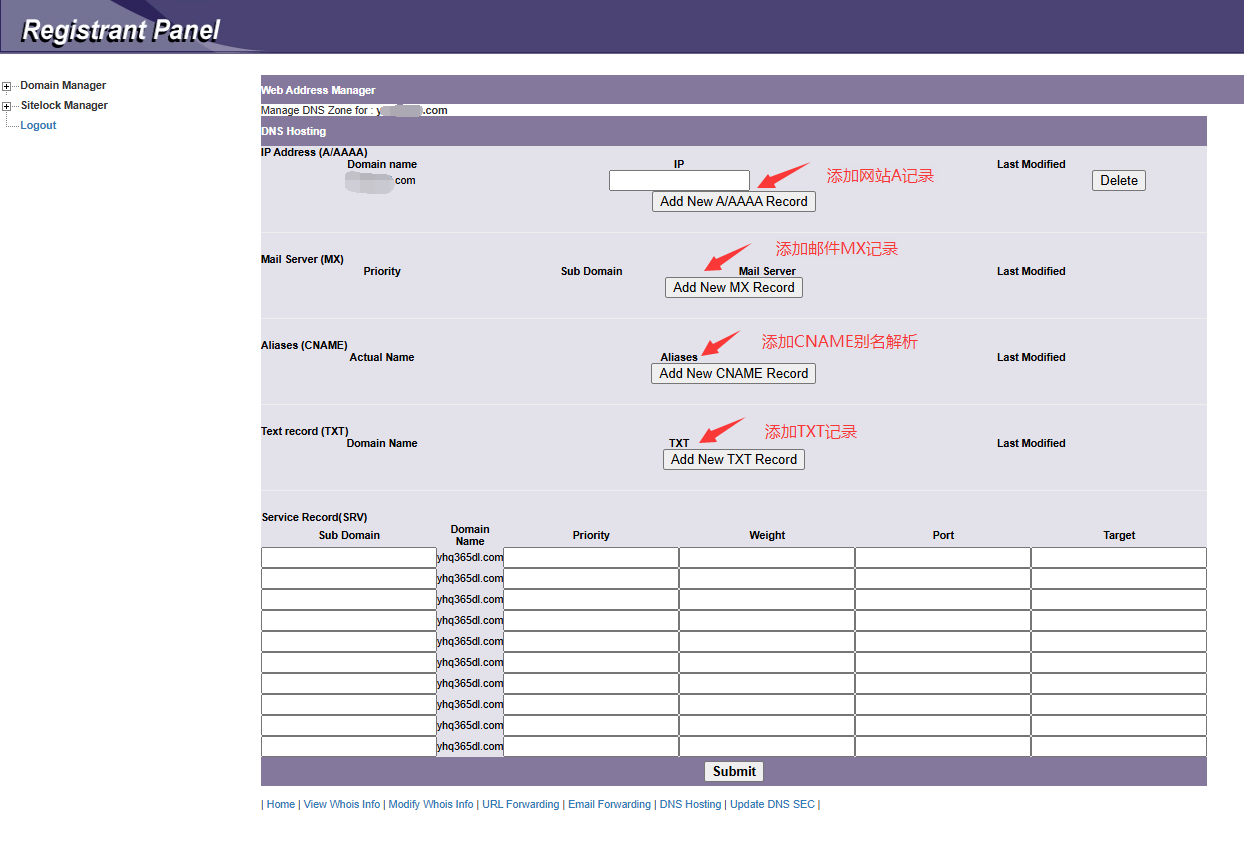Open the Domain Manager menu item
Screen dimensions: 1244x841
pyautogui.click(x=63, y=86)
